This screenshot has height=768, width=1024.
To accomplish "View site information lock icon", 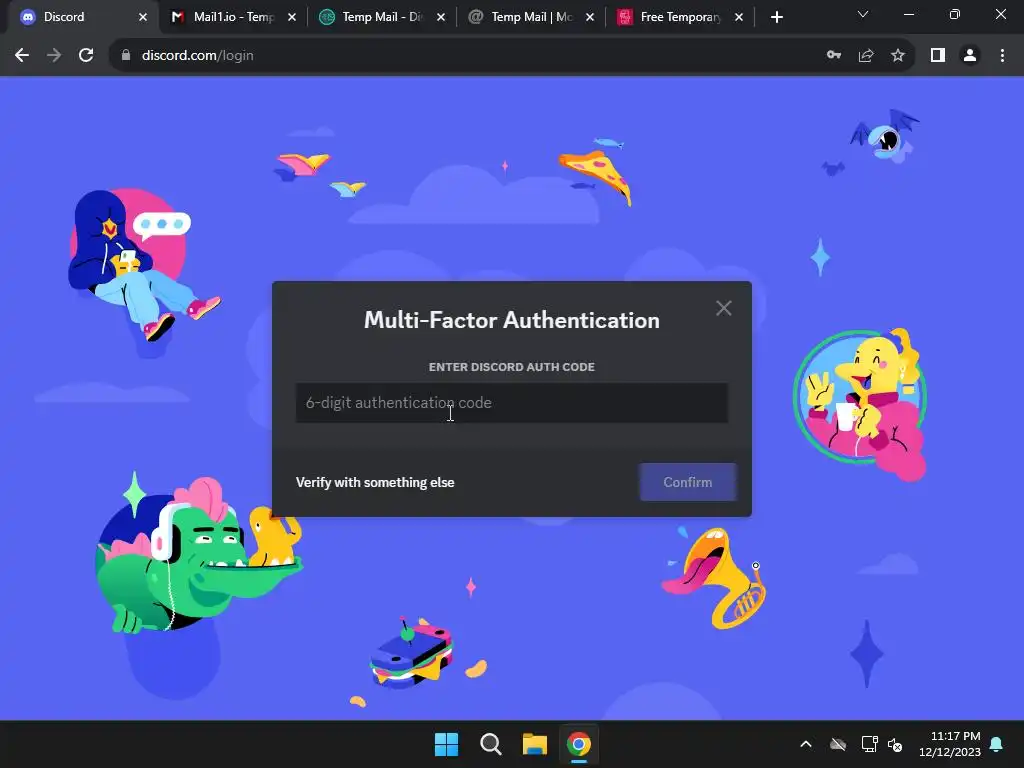I will coord(126,56).
